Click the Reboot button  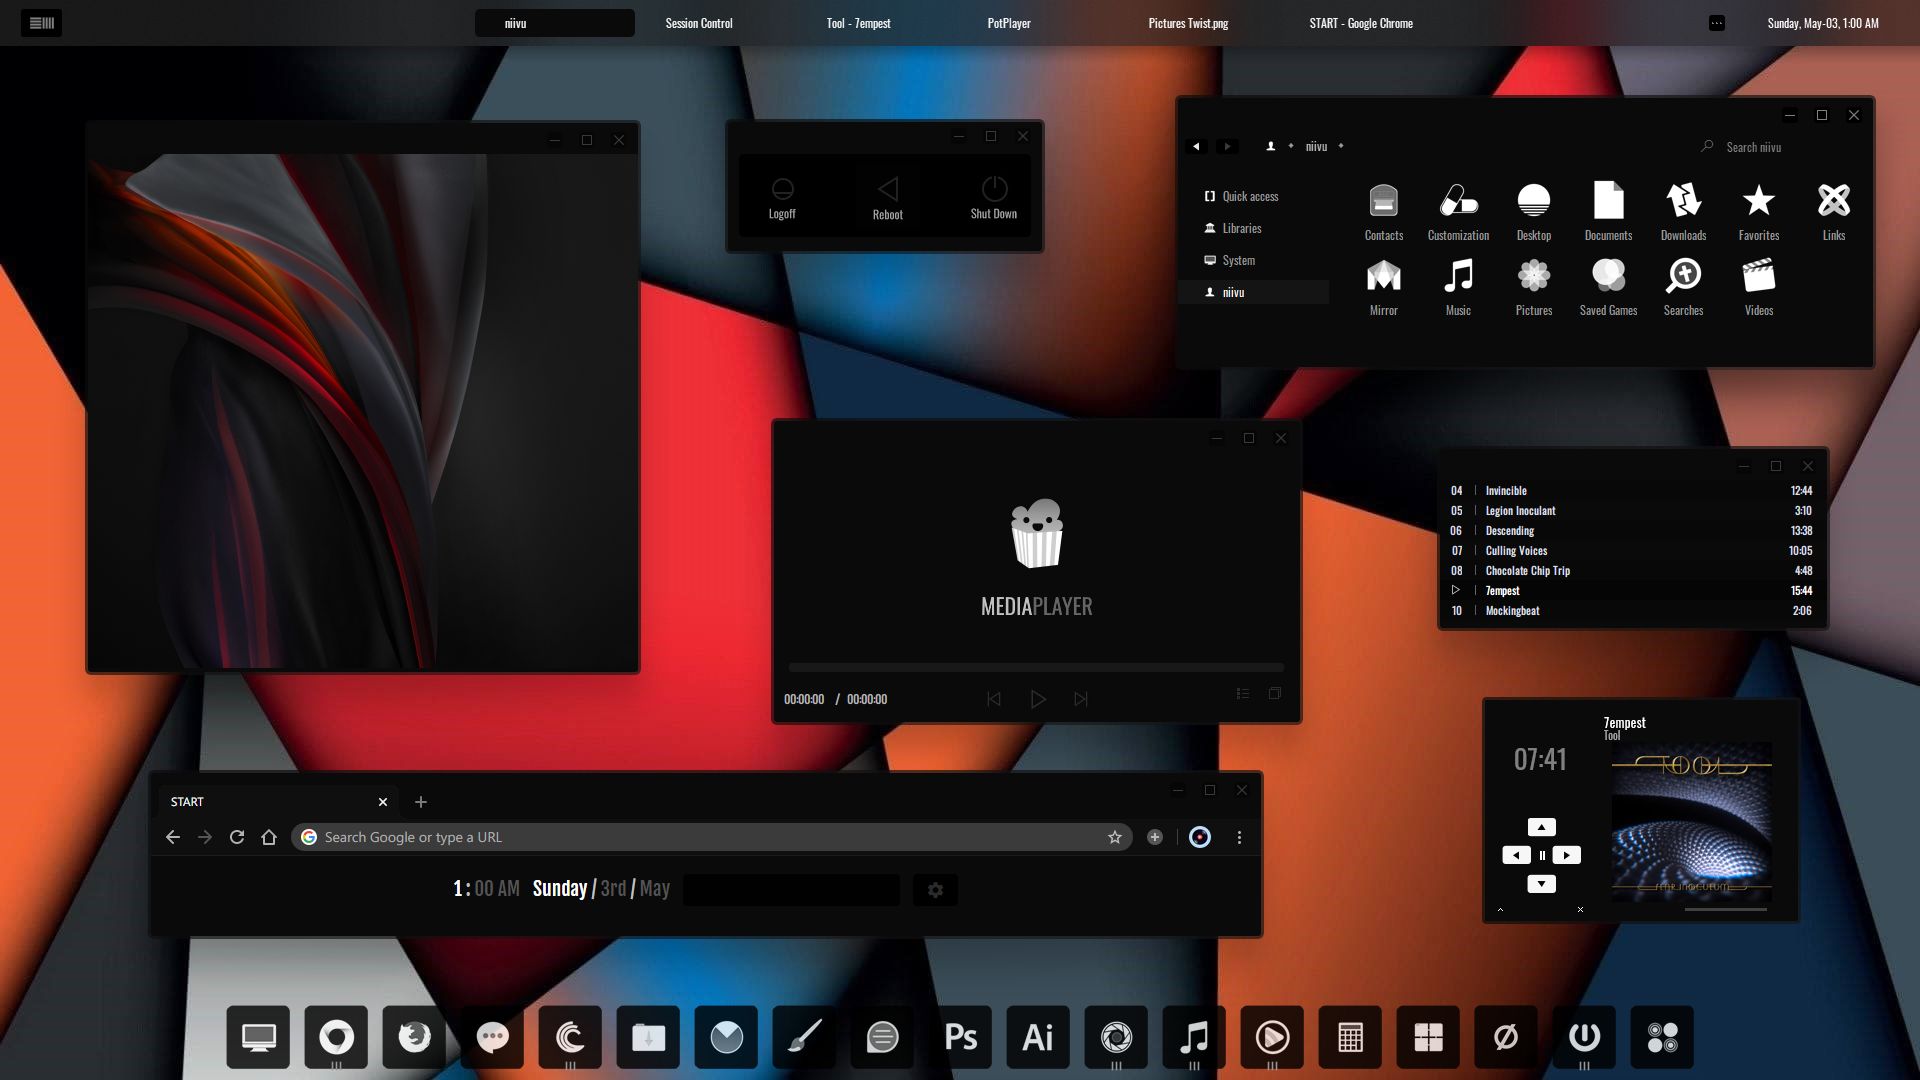(x=888, y=197)
